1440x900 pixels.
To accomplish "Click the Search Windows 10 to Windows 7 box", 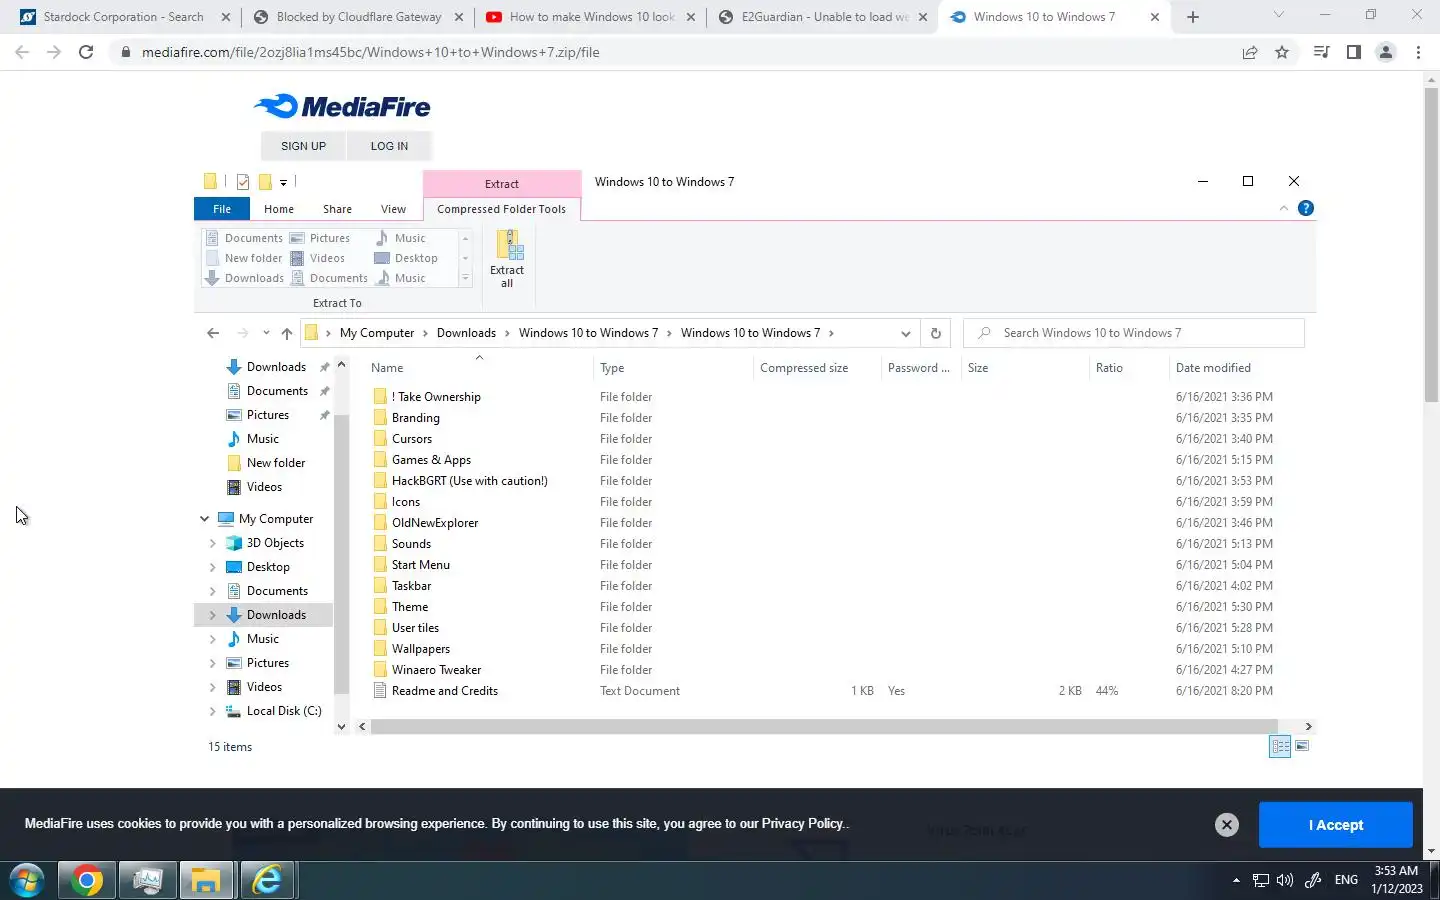I will 1134,333.
